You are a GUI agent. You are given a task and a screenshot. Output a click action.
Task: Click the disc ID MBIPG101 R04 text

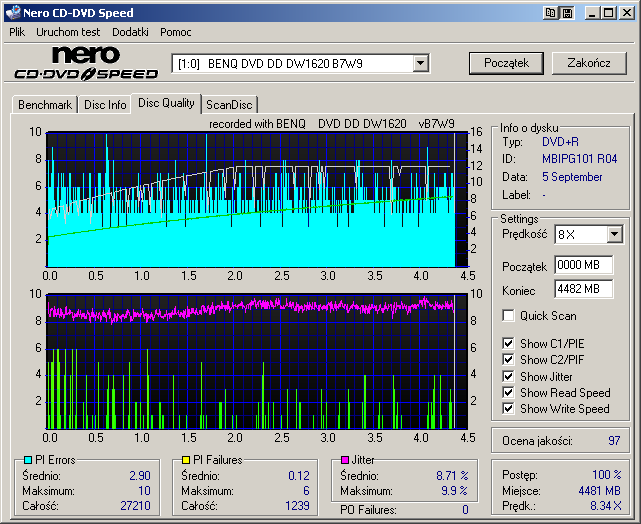click(579, 159)
